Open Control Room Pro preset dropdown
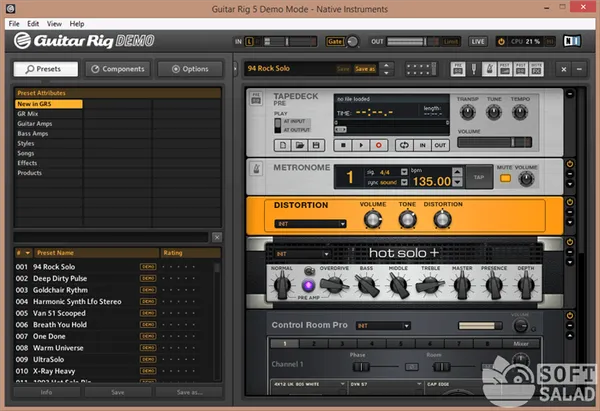Viewport: 600px width, 411px height. pyautogui.click(x=383, y=326)
